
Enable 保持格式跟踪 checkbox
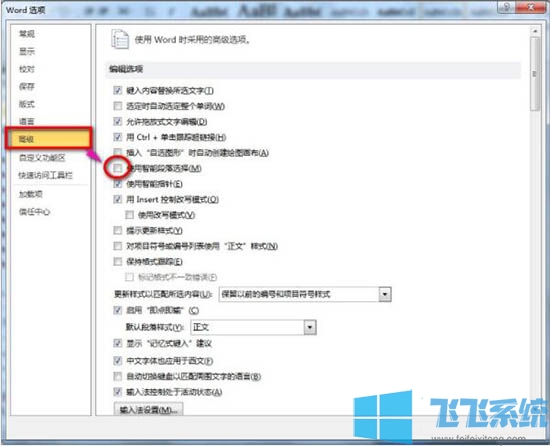pyautogui.click(x=118, y=261)
